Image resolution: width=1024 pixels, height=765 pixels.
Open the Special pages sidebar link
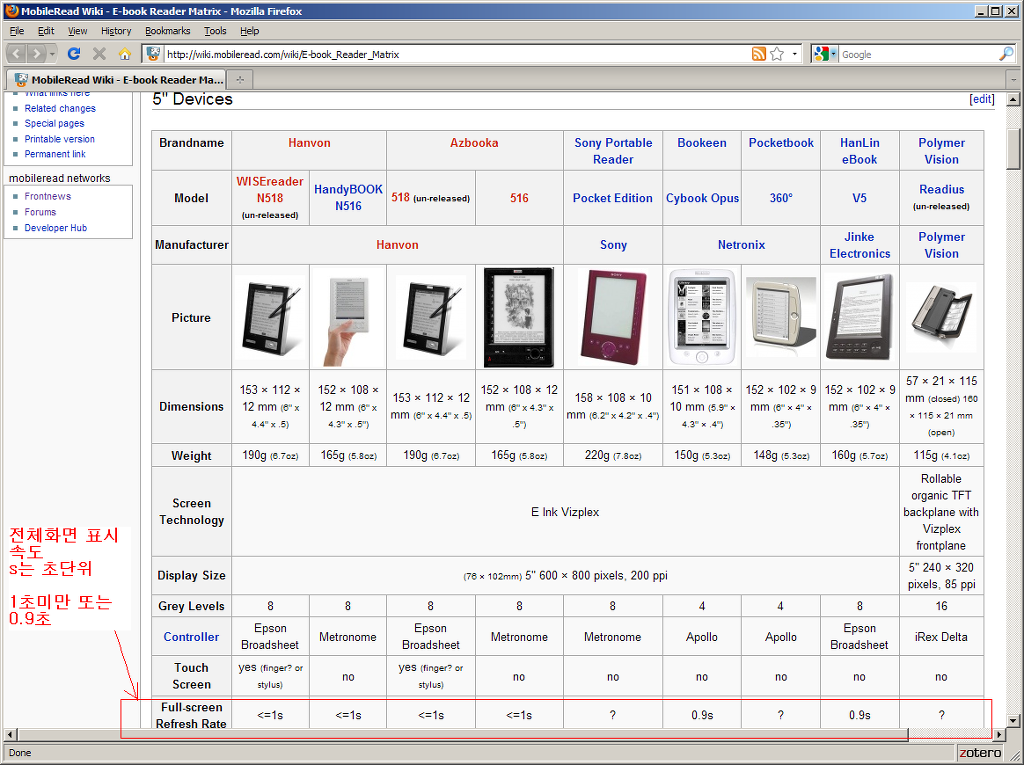[x=54, y=123]
